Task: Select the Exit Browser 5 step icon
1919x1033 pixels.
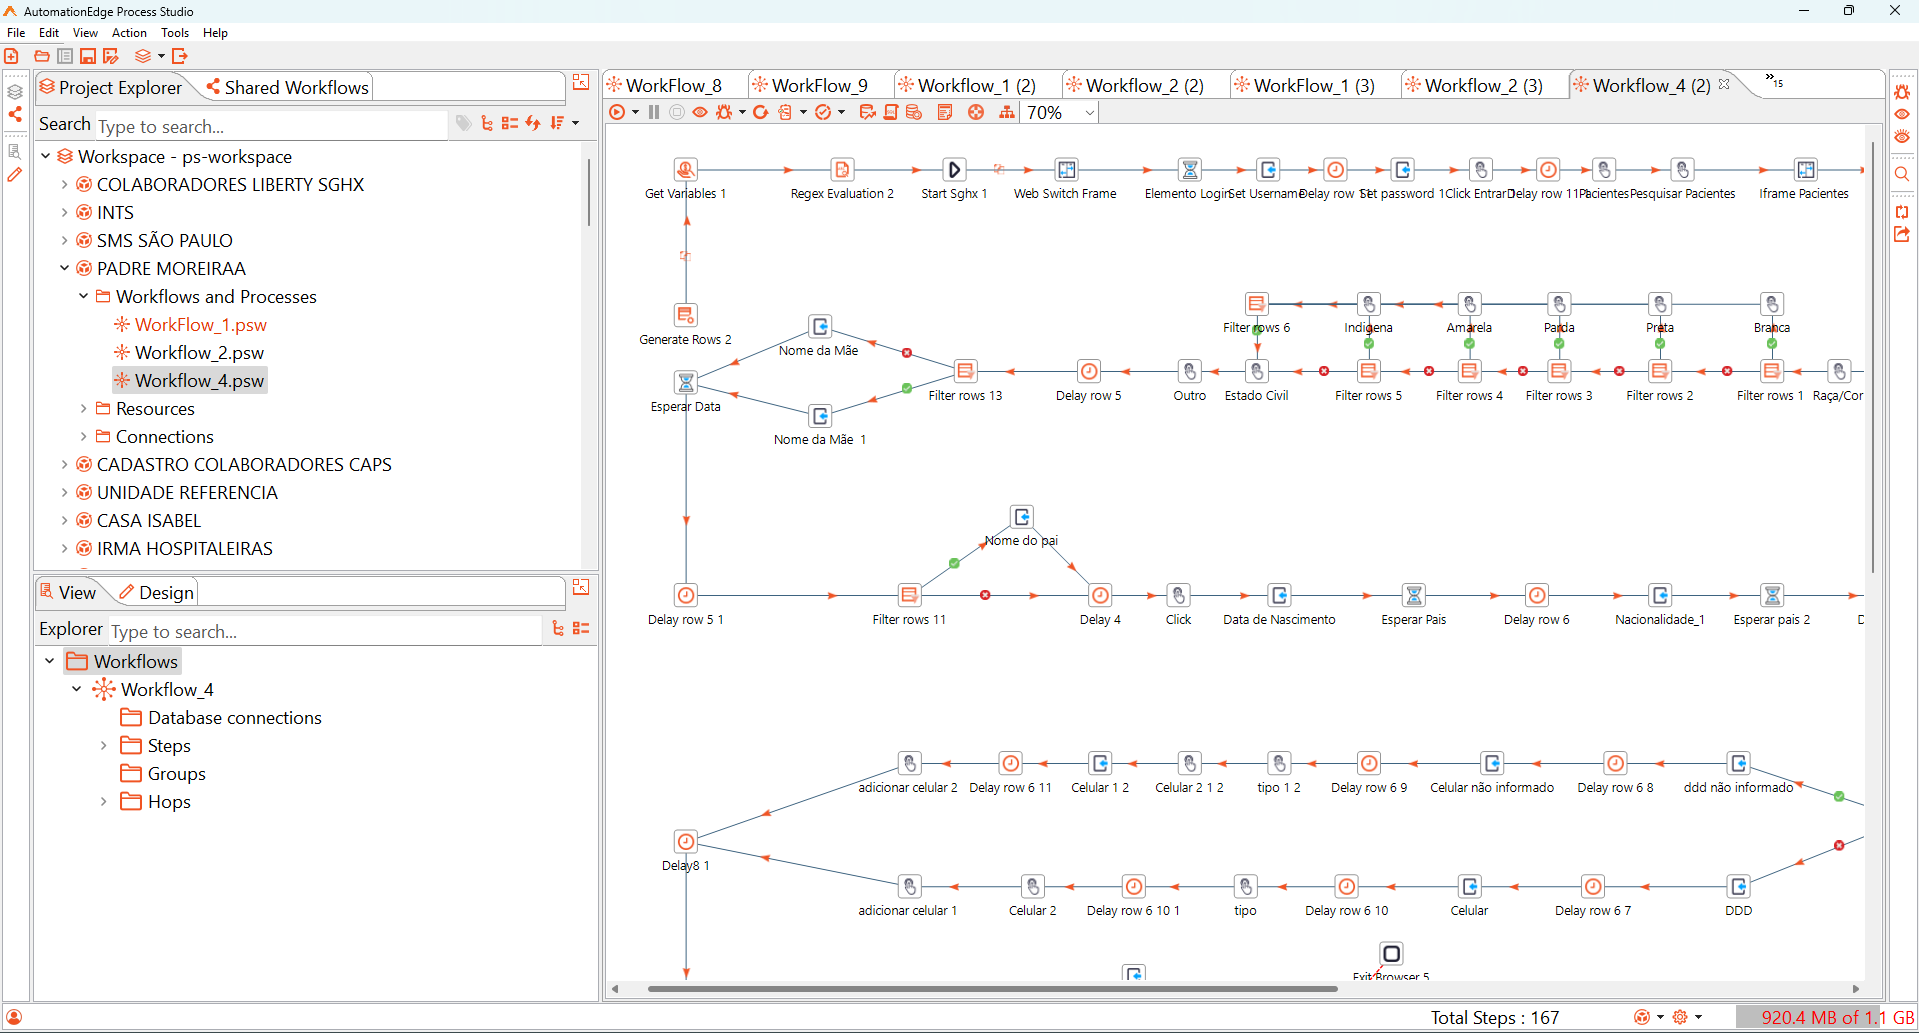Action: click(x=1391, y=953)
